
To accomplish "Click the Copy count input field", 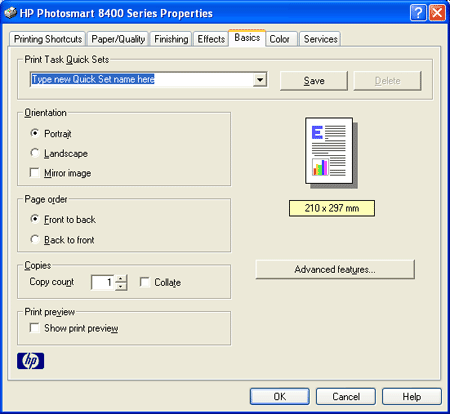I will [103, 283].
